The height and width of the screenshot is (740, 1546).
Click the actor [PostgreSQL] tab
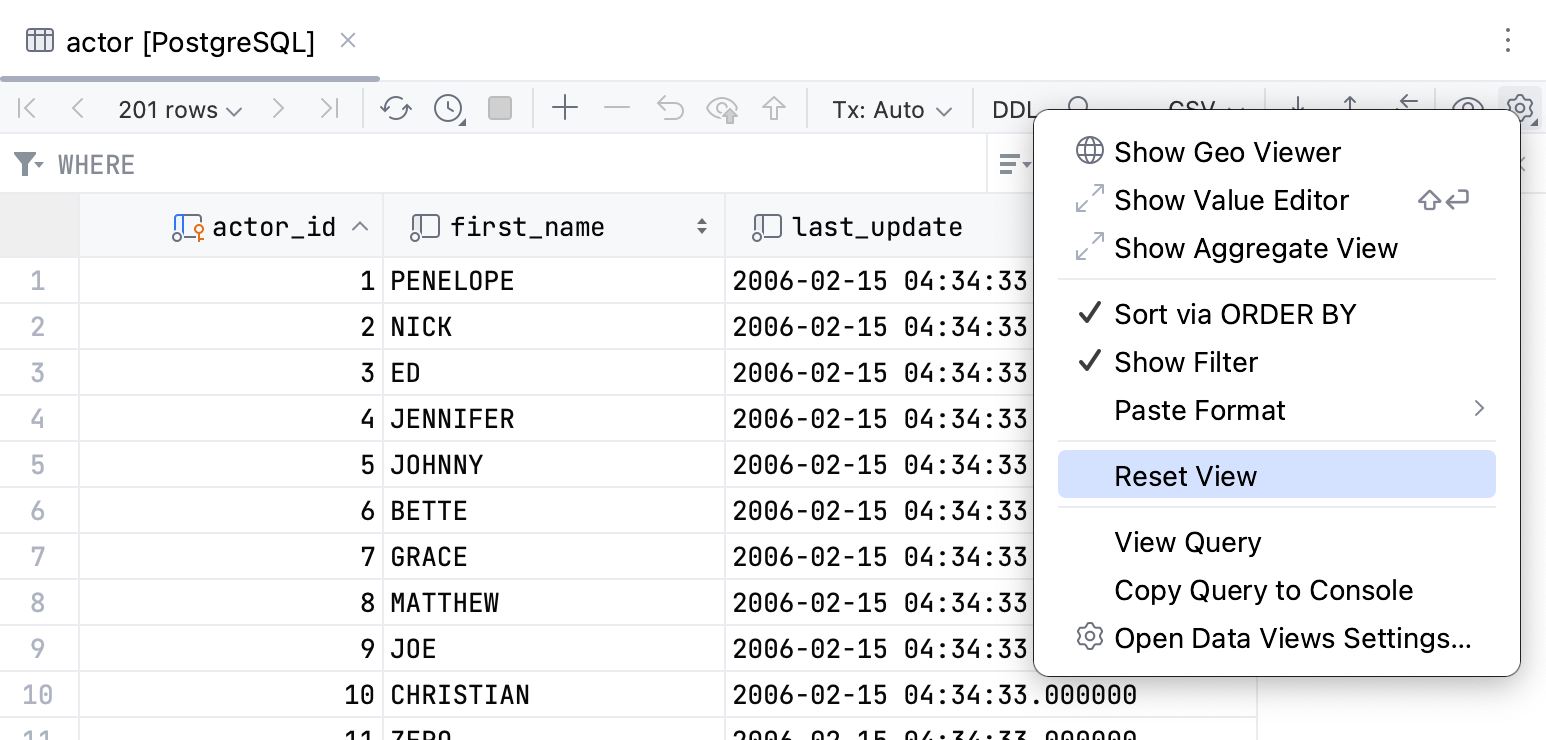tap(188, 41)
